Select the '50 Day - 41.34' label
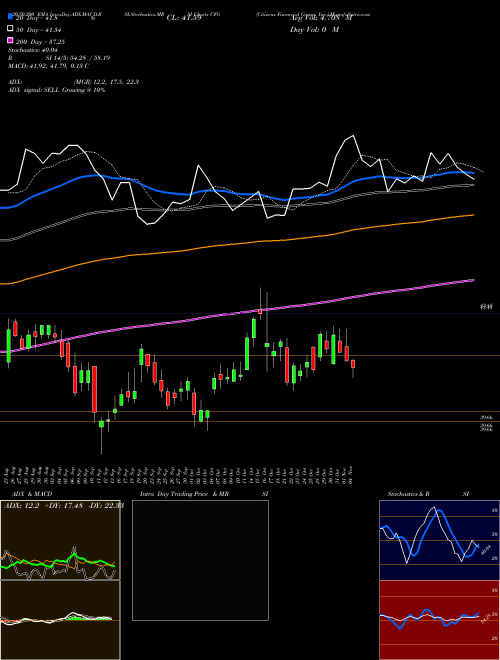 (x=37, y=30)
